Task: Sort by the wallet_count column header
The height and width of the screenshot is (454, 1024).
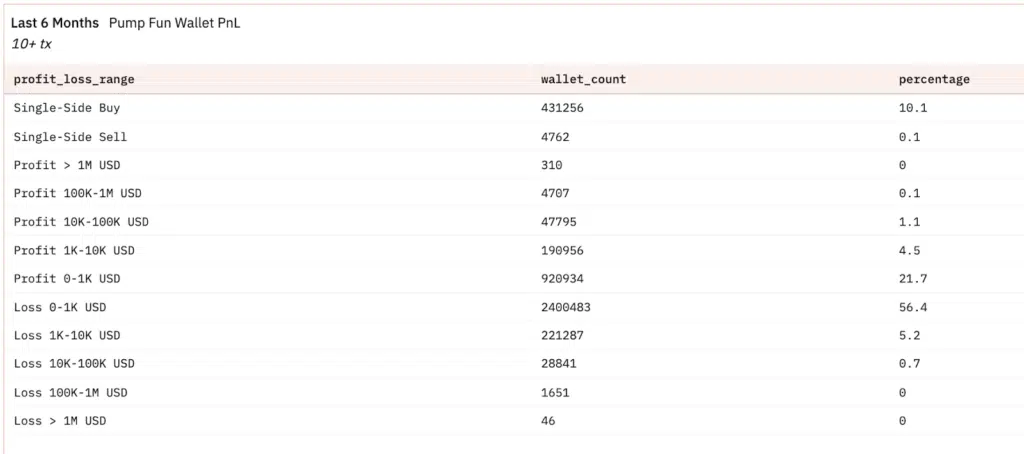Action: coord(583,79)
